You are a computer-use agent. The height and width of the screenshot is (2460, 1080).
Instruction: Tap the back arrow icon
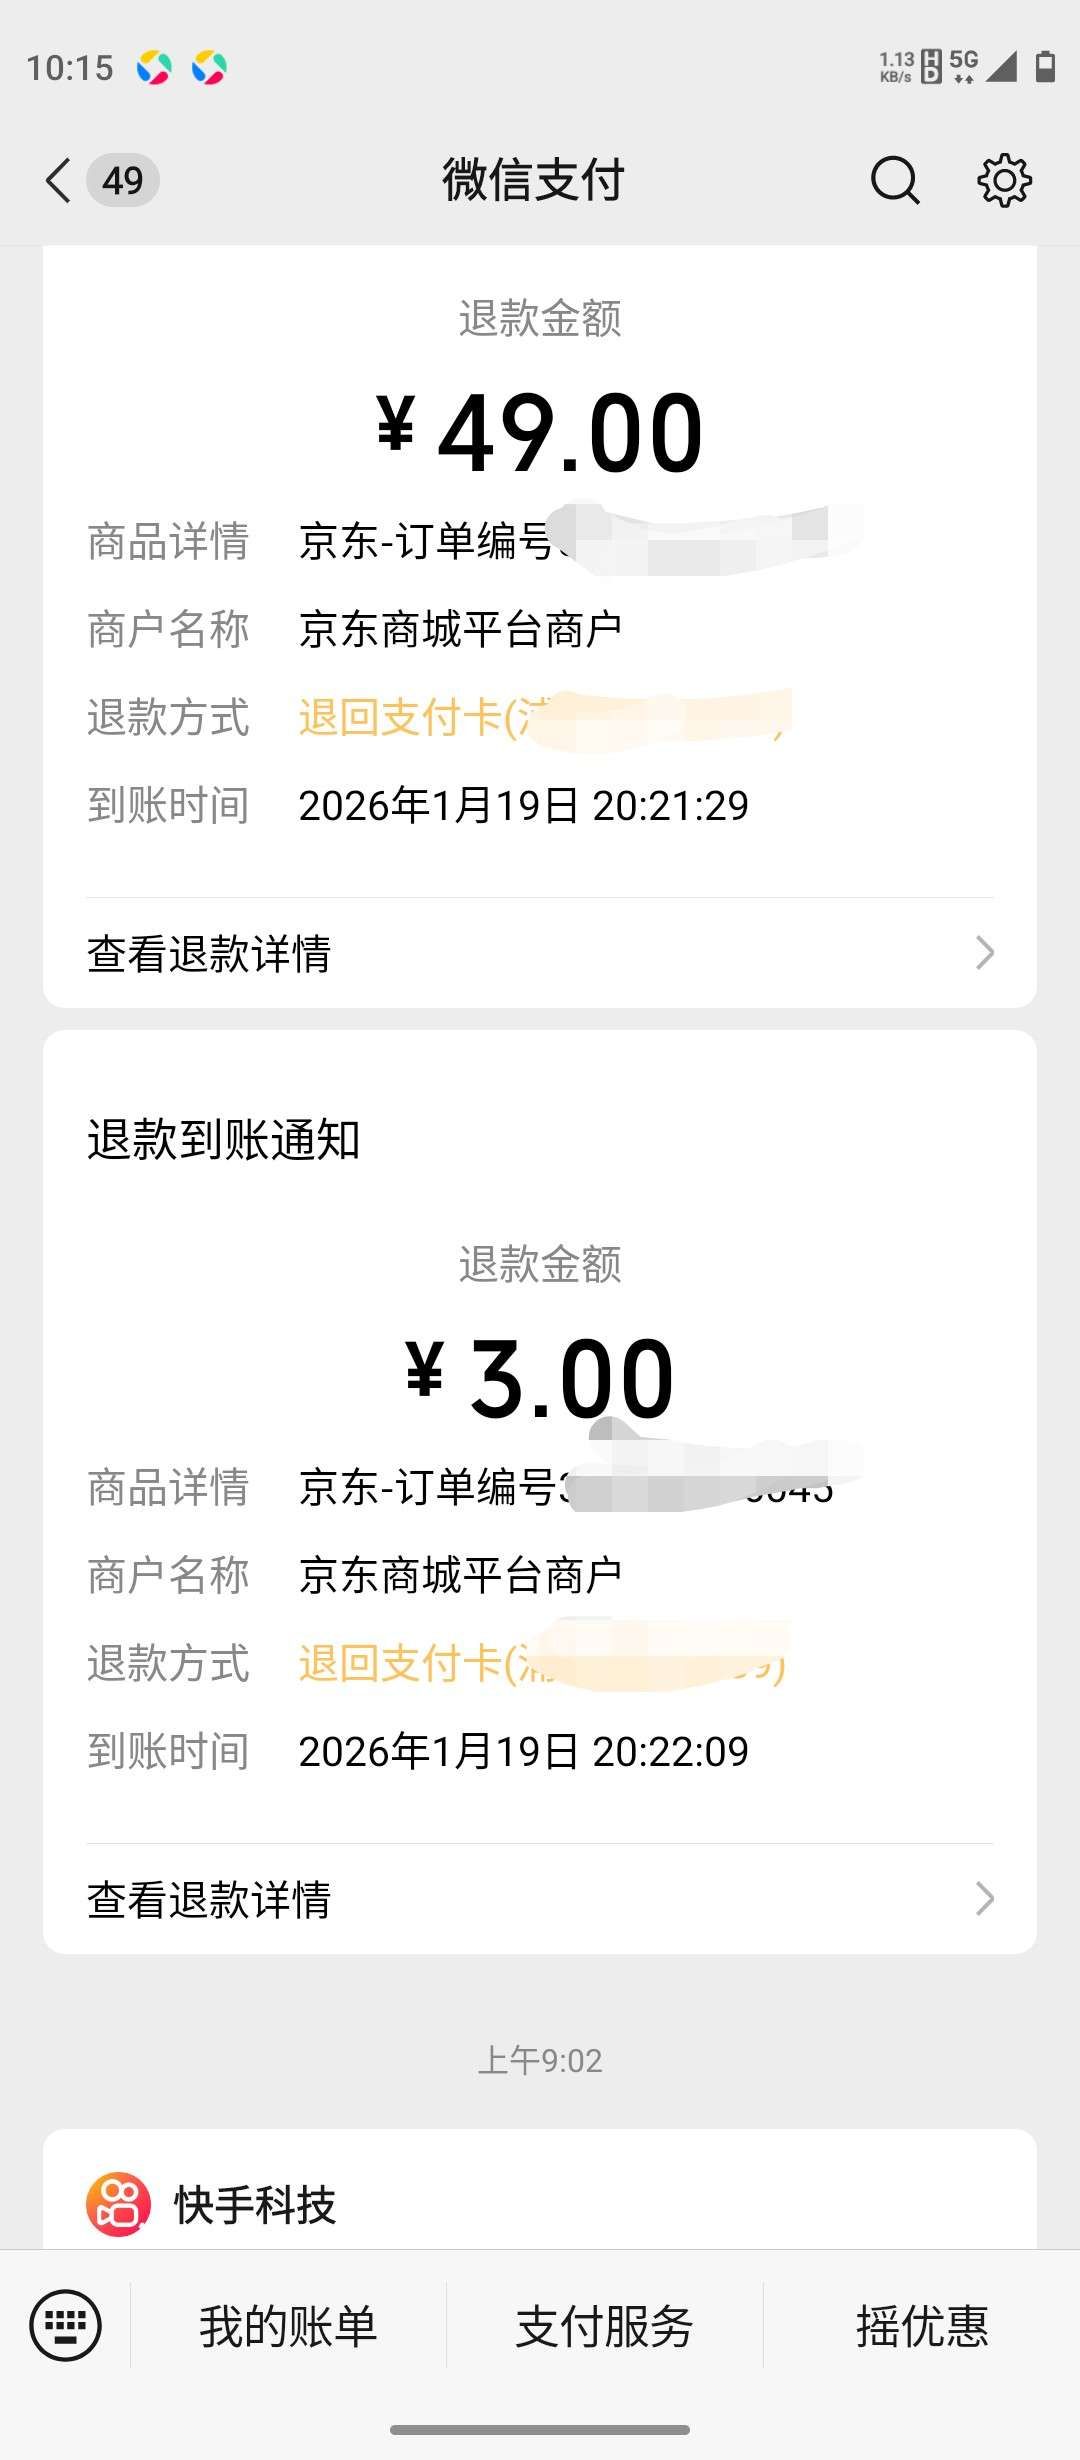pos(59,181)
